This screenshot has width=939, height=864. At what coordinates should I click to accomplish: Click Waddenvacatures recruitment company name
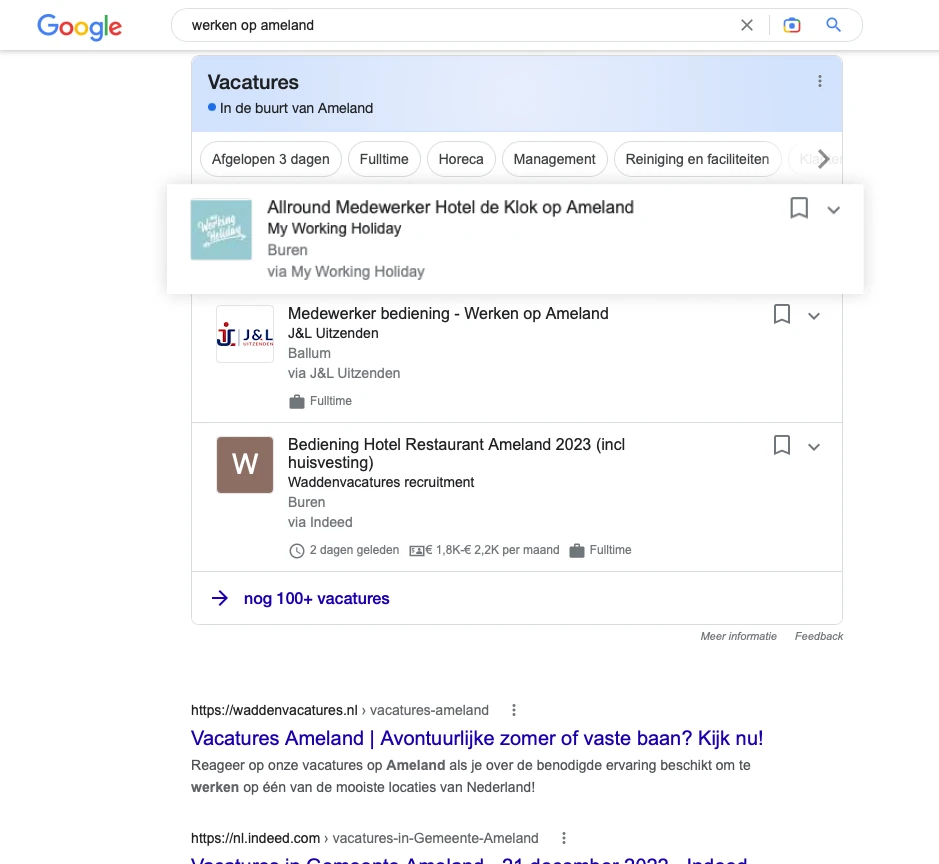point(381,482)
